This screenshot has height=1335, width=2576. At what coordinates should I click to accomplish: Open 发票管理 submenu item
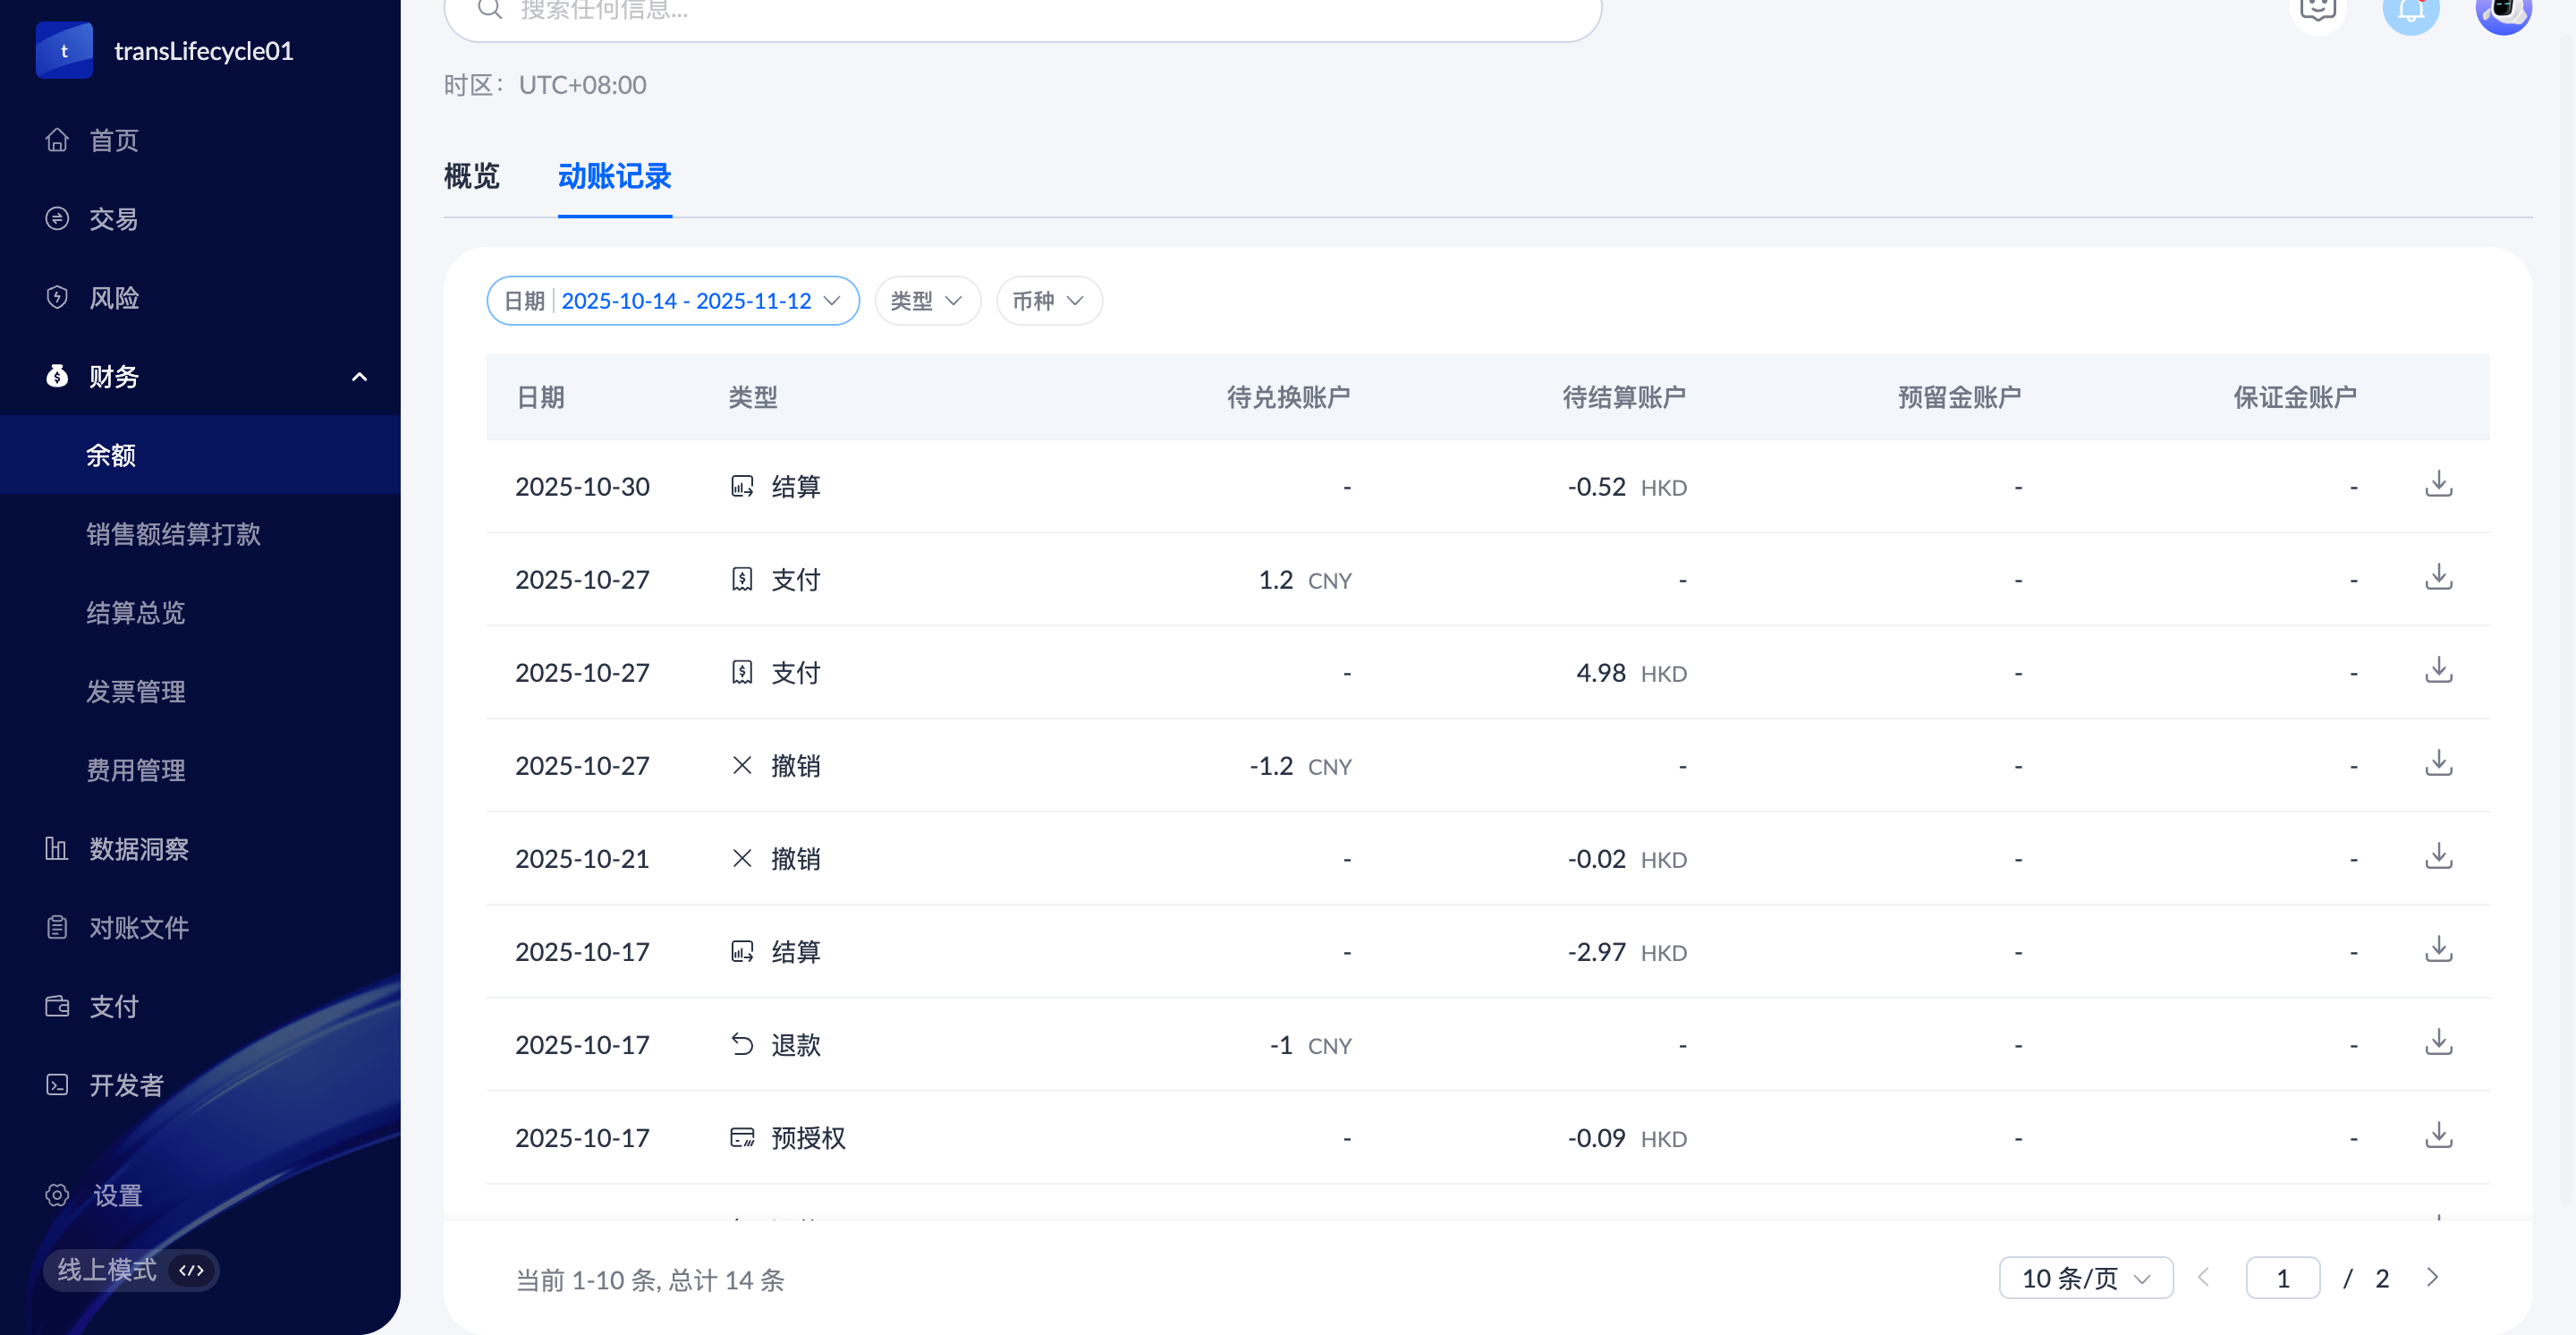136,692
